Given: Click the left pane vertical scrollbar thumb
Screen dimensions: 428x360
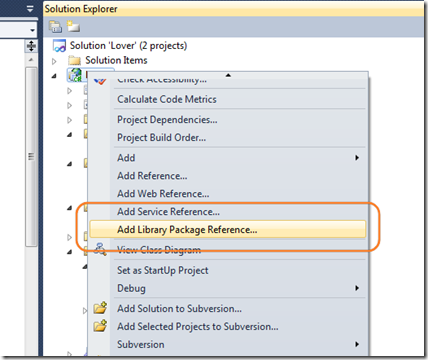Looking at the screenshot, I should [31, 157].
